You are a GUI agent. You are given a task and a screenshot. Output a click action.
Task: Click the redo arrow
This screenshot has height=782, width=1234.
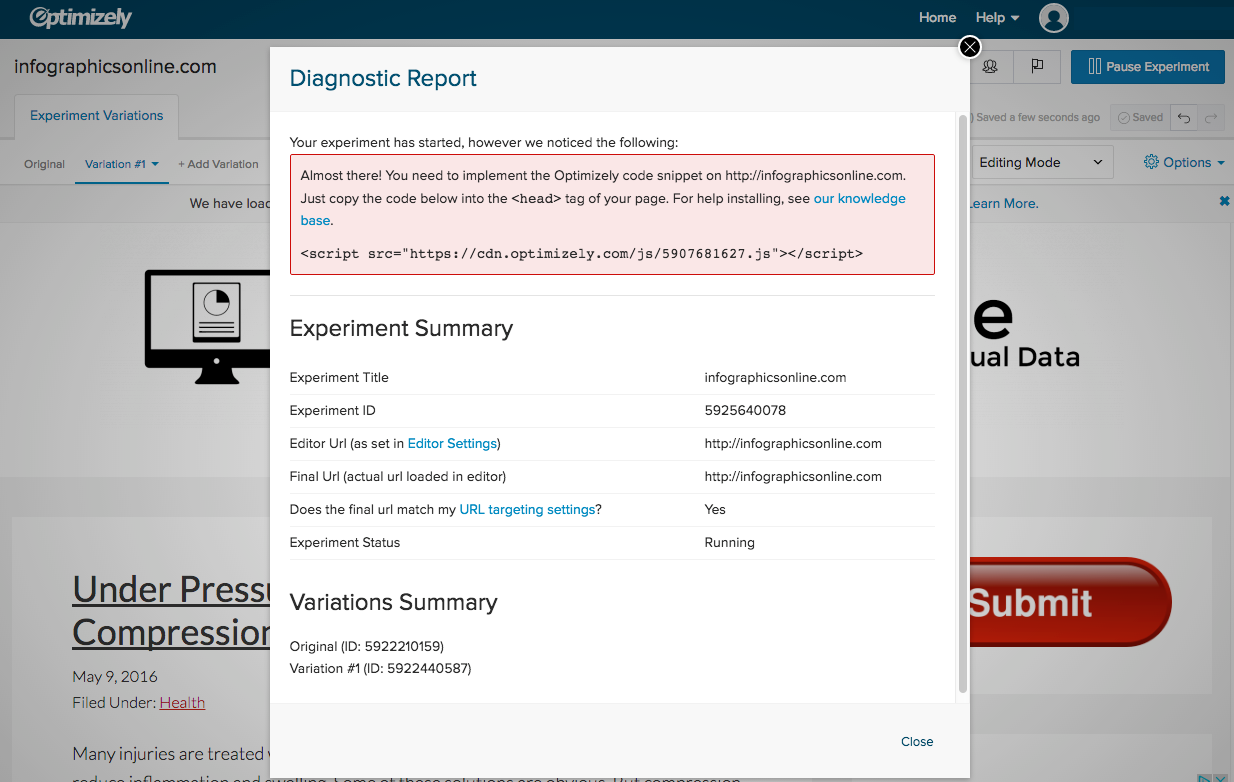click(1213, 117)
